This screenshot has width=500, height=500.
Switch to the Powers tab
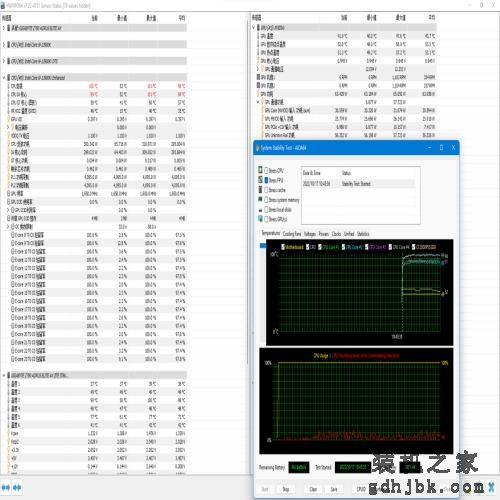coord(324,234)
